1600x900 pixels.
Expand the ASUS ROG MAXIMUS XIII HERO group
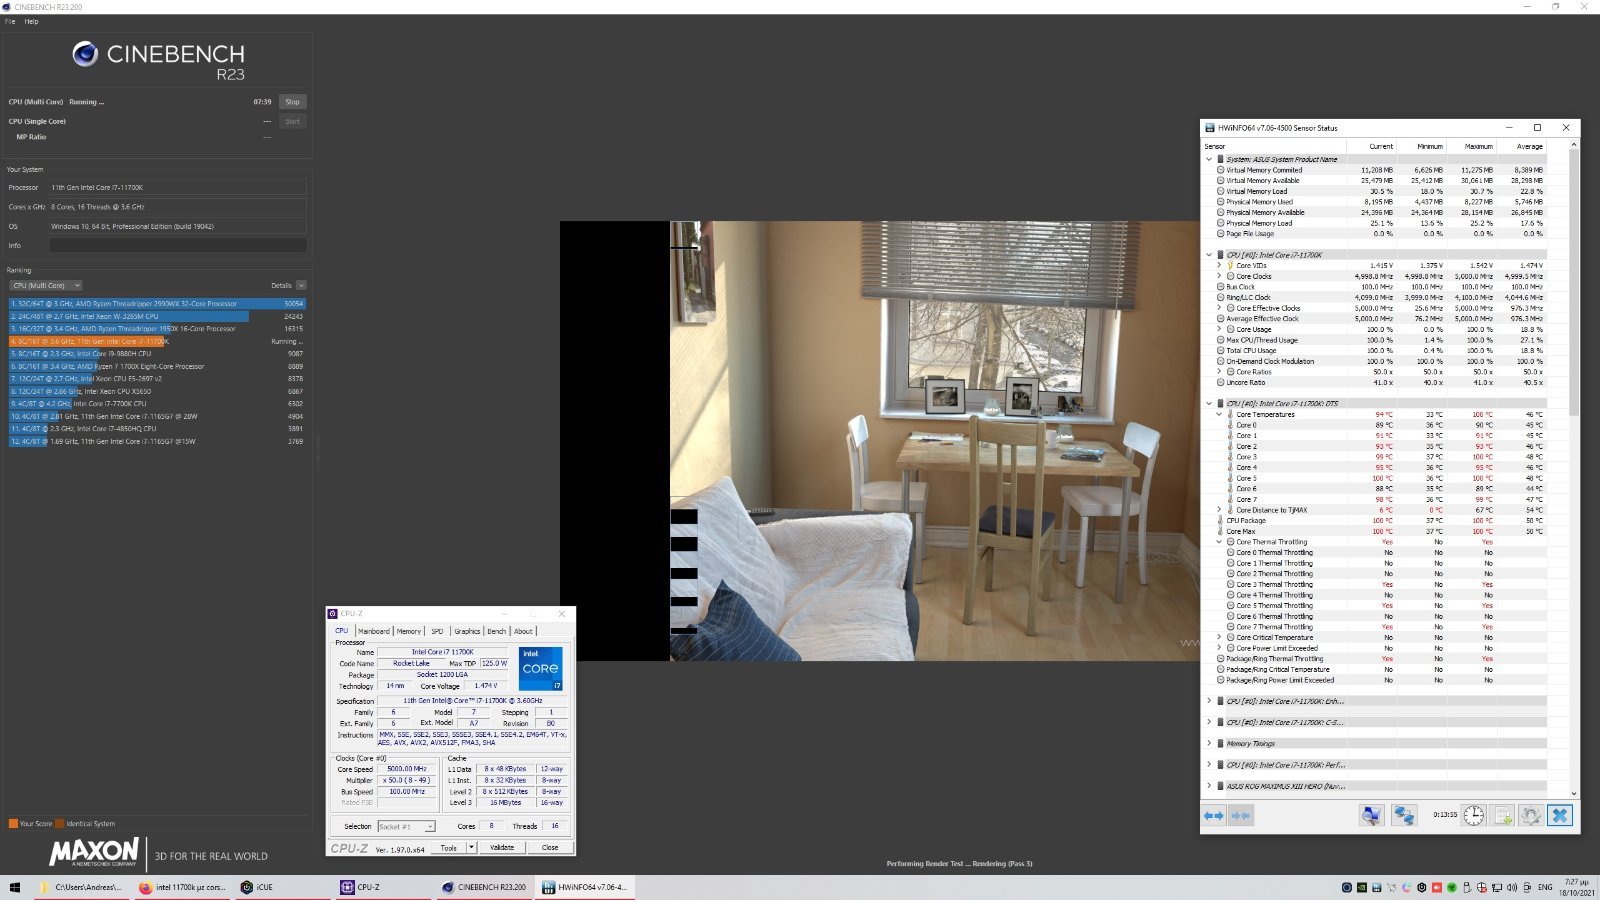1209,786
